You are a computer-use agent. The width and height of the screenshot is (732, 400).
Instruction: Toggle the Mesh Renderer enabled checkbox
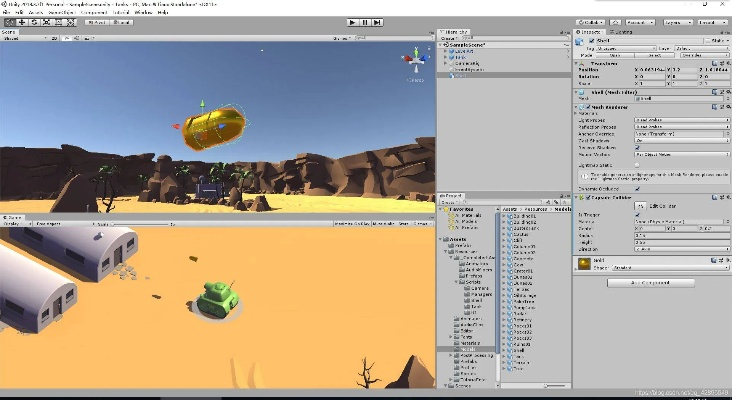click(x=586, y=107)
